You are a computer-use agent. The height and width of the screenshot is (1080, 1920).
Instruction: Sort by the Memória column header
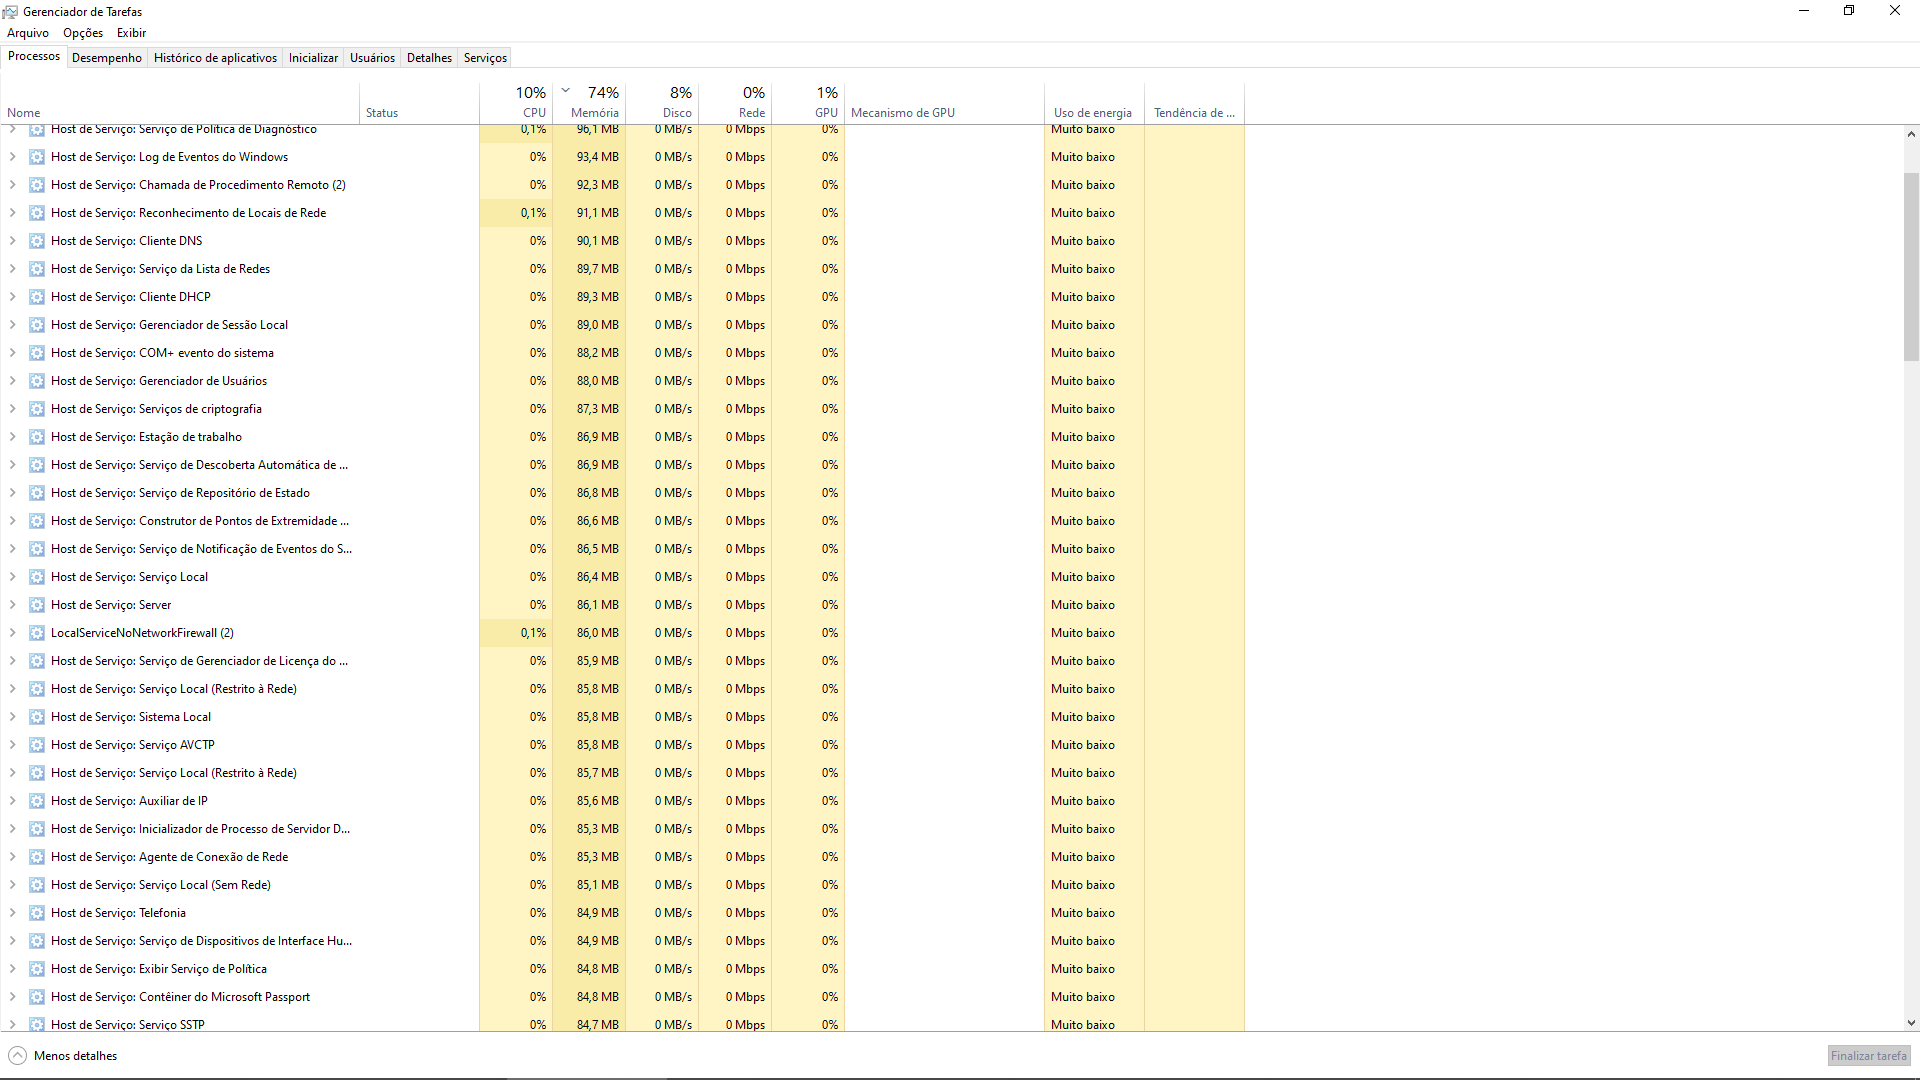tap(589, 103)
